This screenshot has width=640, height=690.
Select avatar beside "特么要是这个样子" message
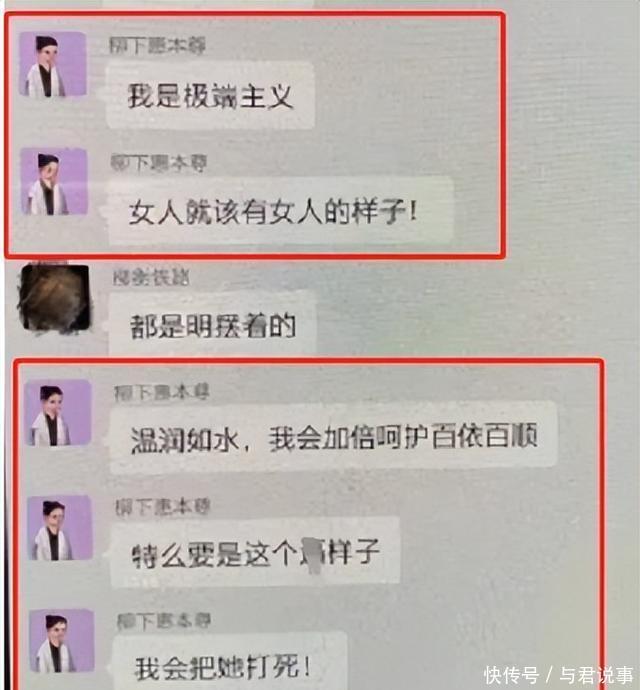(x=60, y=528)
